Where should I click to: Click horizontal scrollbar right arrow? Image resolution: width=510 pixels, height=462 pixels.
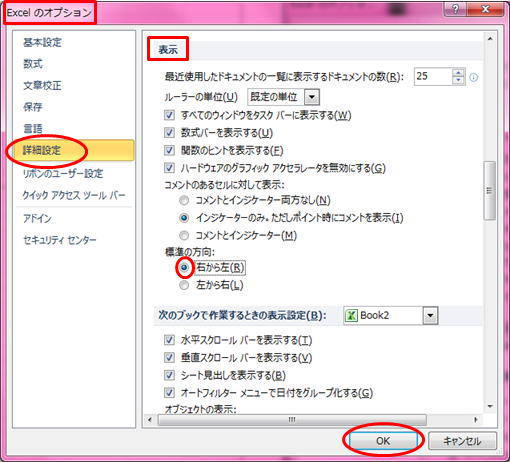coord(476,420)
